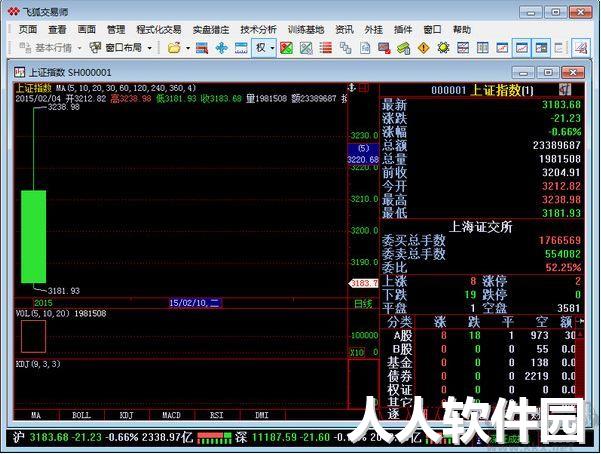The image size is (601, 454).
Task: Open the 帮助 menu
Action: pos(461,30)
